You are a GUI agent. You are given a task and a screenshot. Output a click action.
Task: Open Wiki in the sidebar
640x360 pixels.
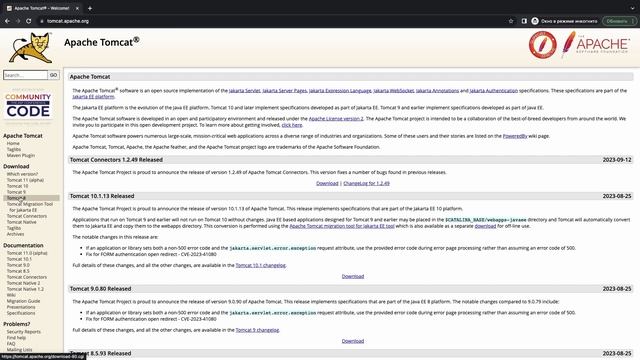pyautogui.click(x=11, y=295)
